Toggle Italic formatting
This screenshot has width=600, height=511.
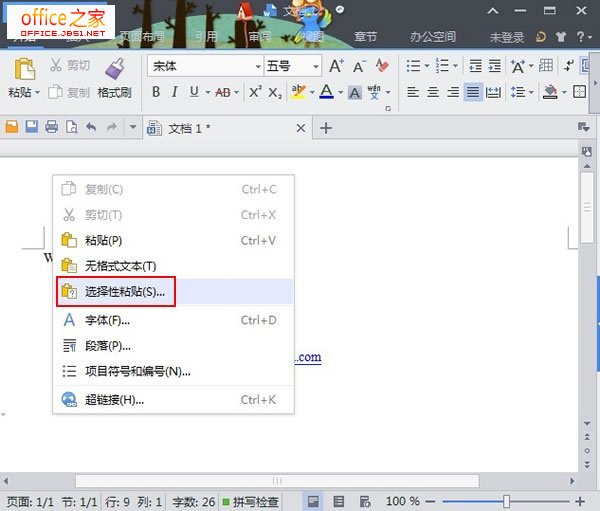tap(174, 92)
